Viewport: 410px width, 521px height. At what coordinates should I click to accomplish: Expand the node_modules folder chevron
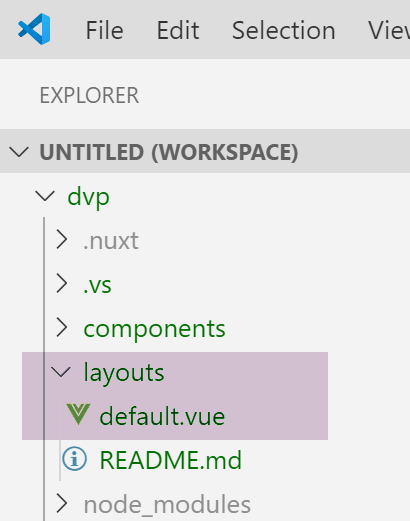[x=62, y=503]
